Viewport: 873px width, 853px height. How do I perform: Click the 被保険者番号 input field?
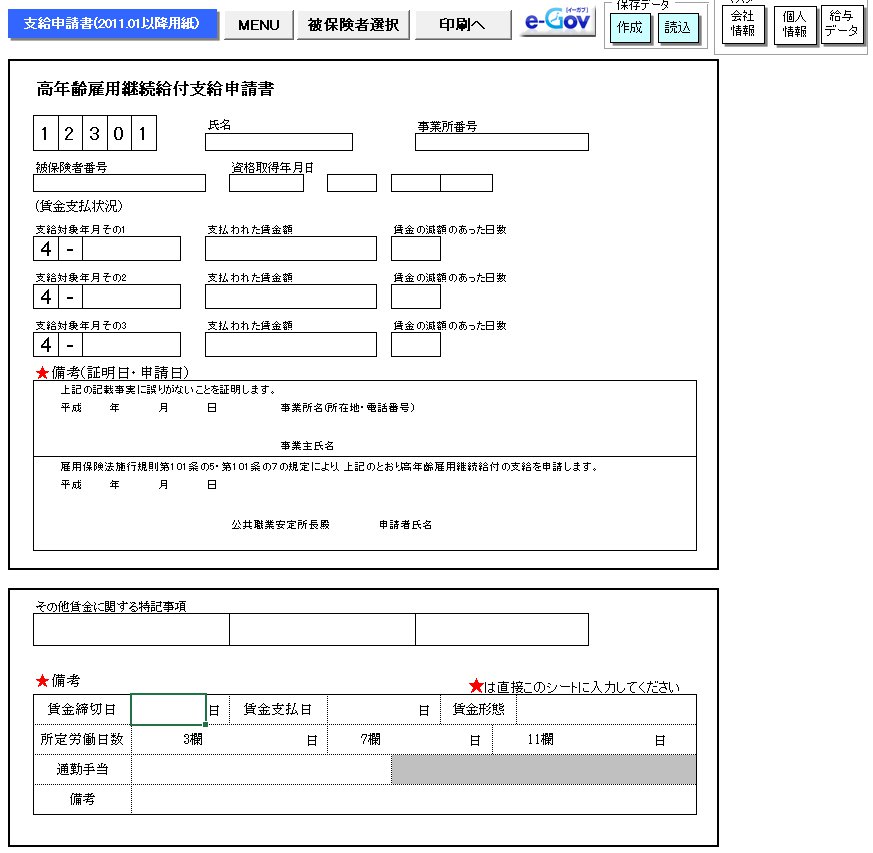coord(119,183)
